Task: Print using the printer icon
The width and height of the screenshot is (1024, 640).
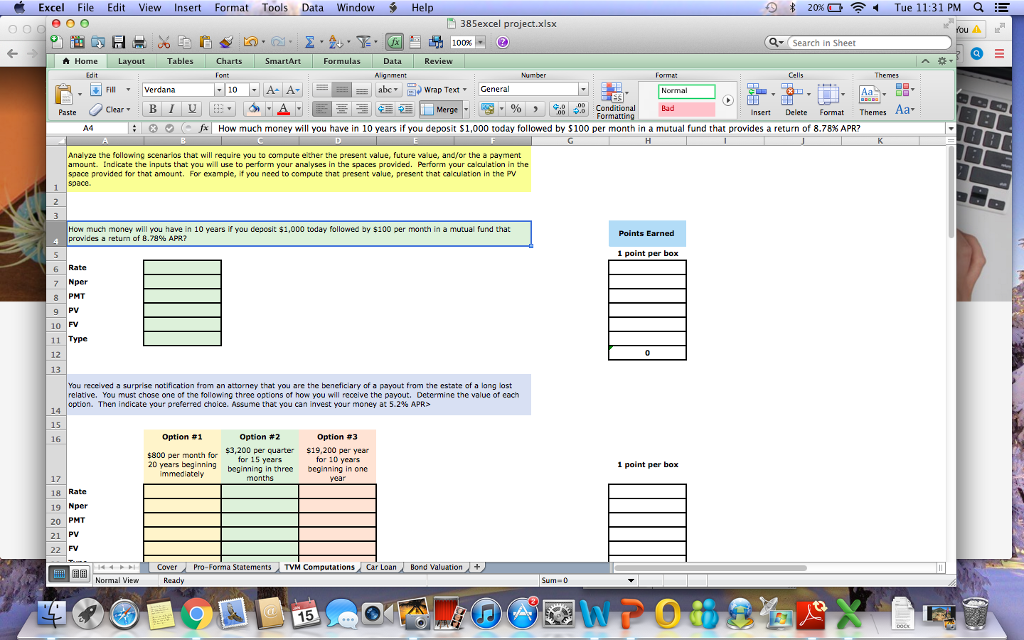Action: click(139, 42)
